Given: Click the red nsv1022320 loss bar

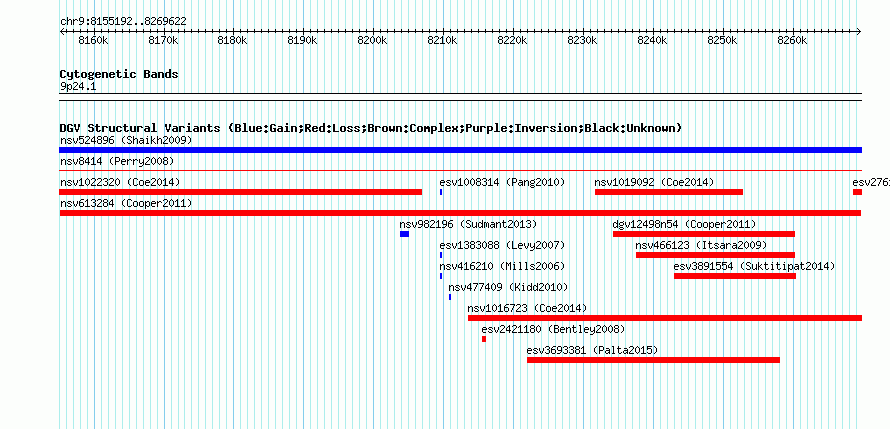Looking at the screenshot, I should (x=241, y=192).
